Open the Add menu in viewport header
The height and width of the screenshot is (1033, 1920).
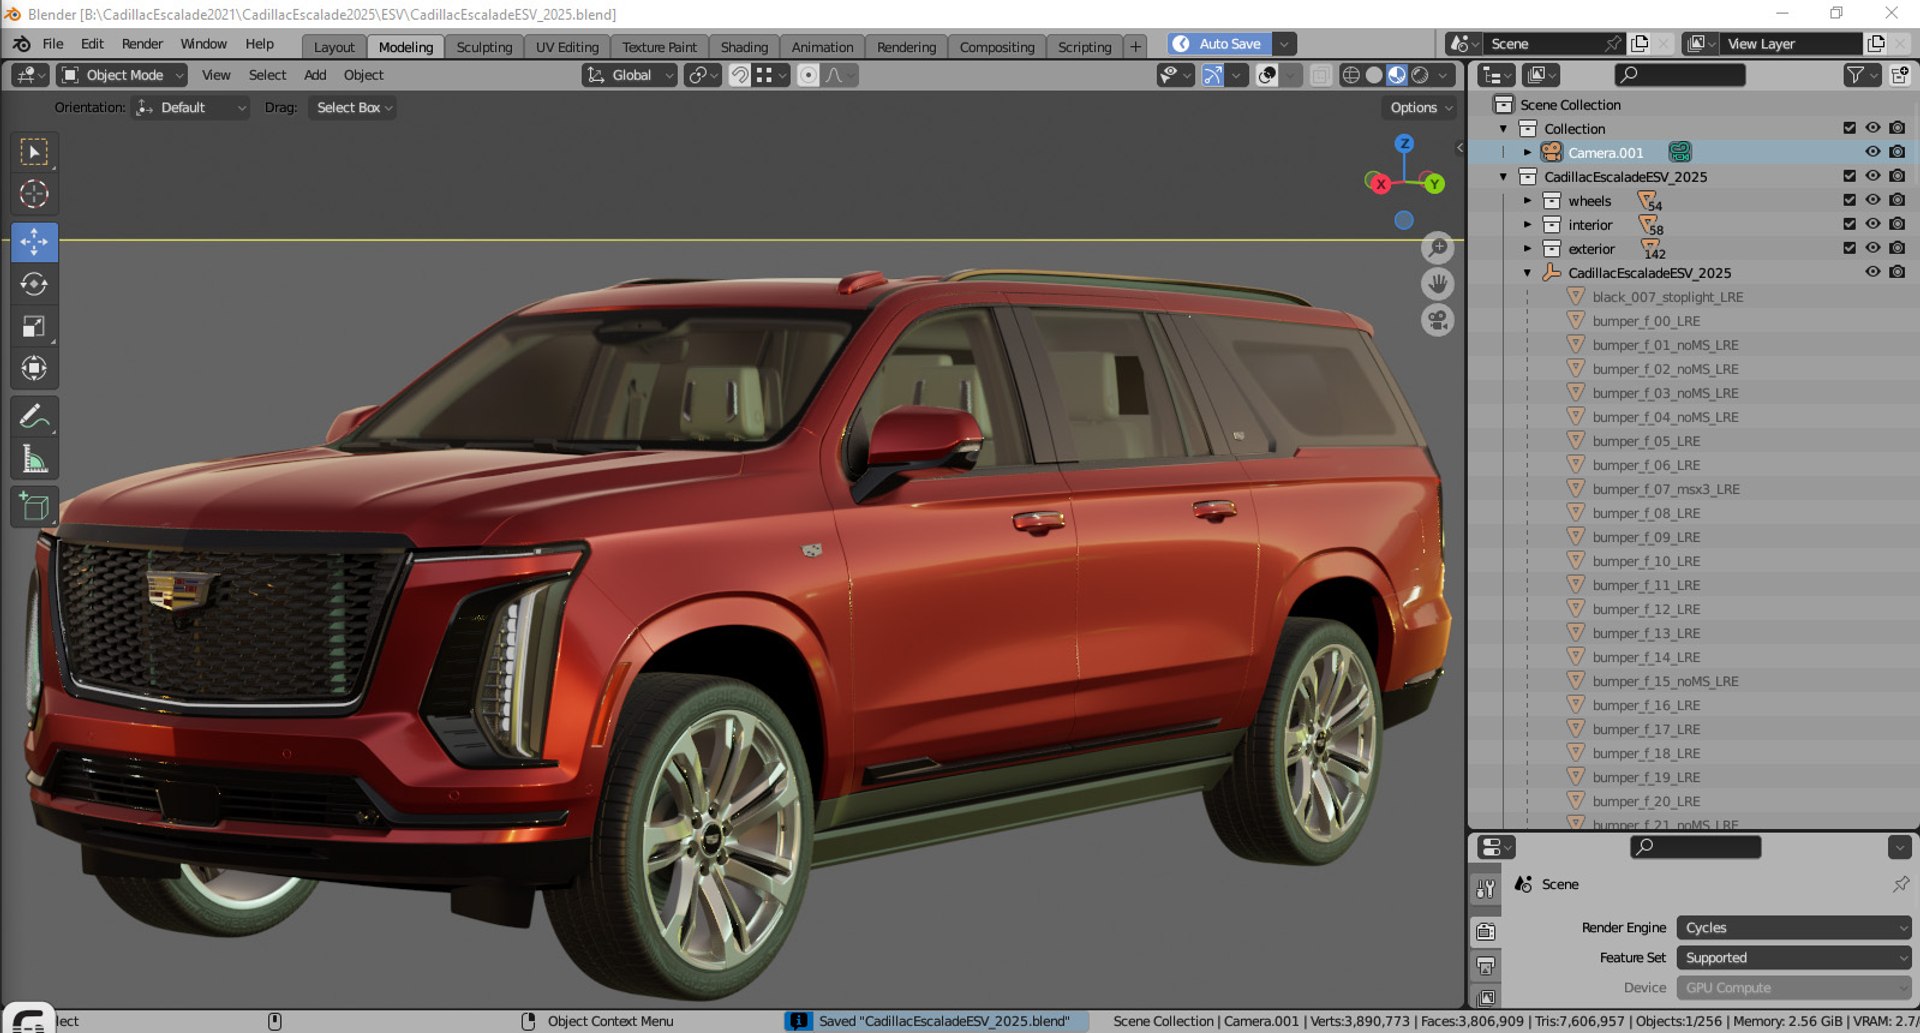pos(315,75)
